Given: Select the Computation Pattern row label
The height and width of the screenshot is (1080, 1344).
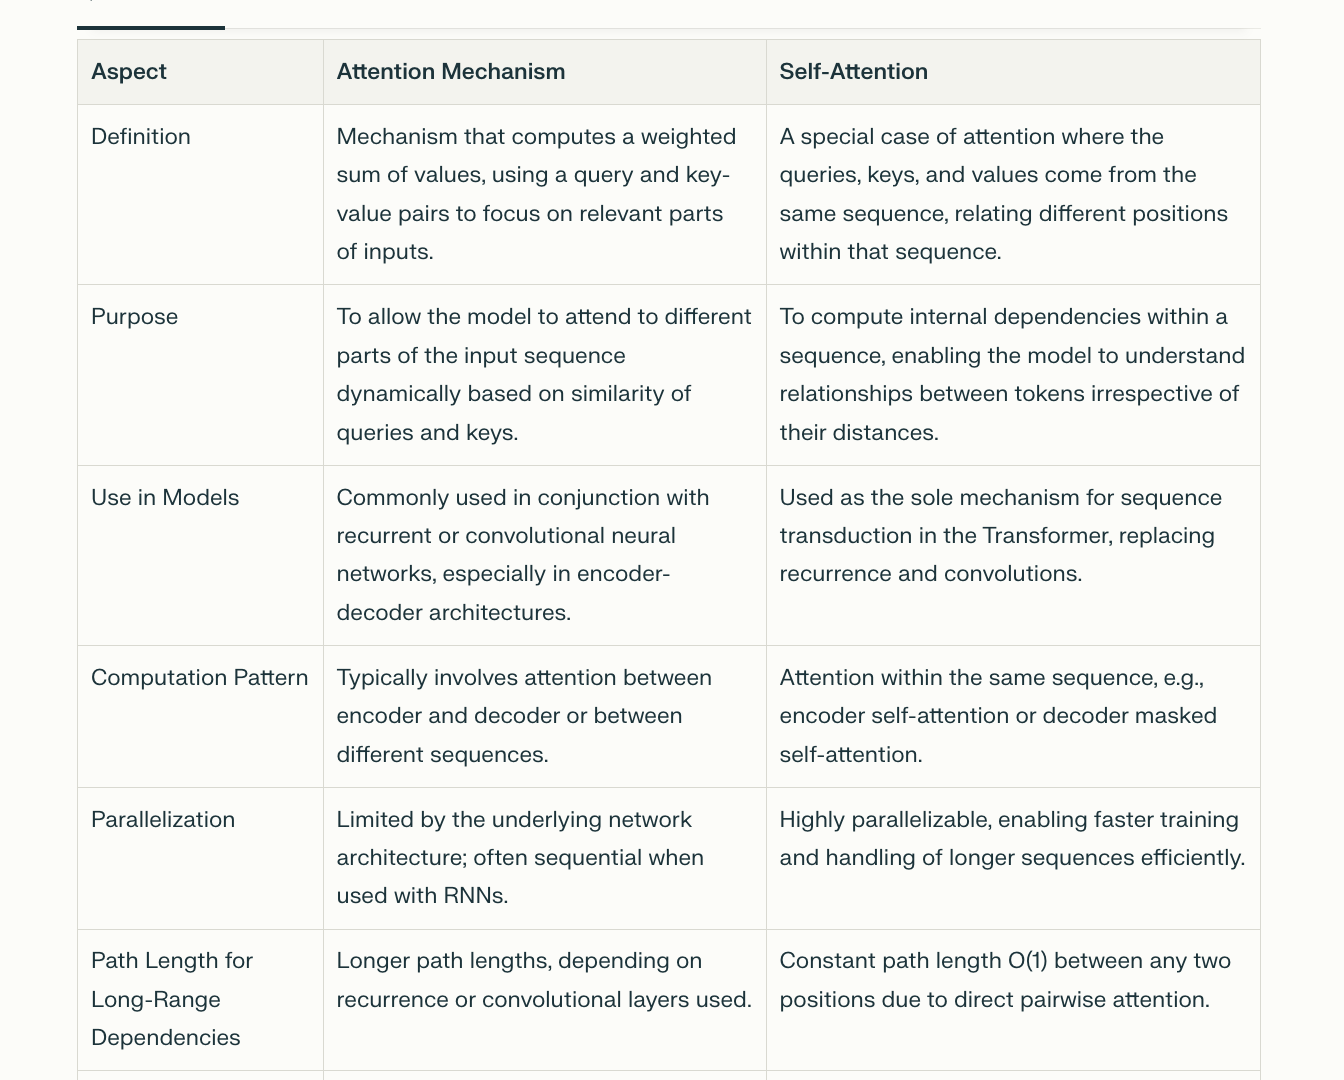Looking at the screenshot, I should point(200,678).
